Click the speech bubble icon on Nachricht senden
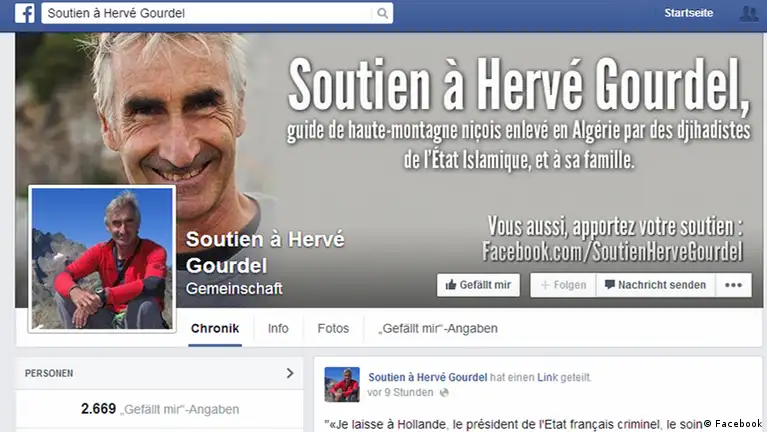767x432 pixels. coord(609,285)
